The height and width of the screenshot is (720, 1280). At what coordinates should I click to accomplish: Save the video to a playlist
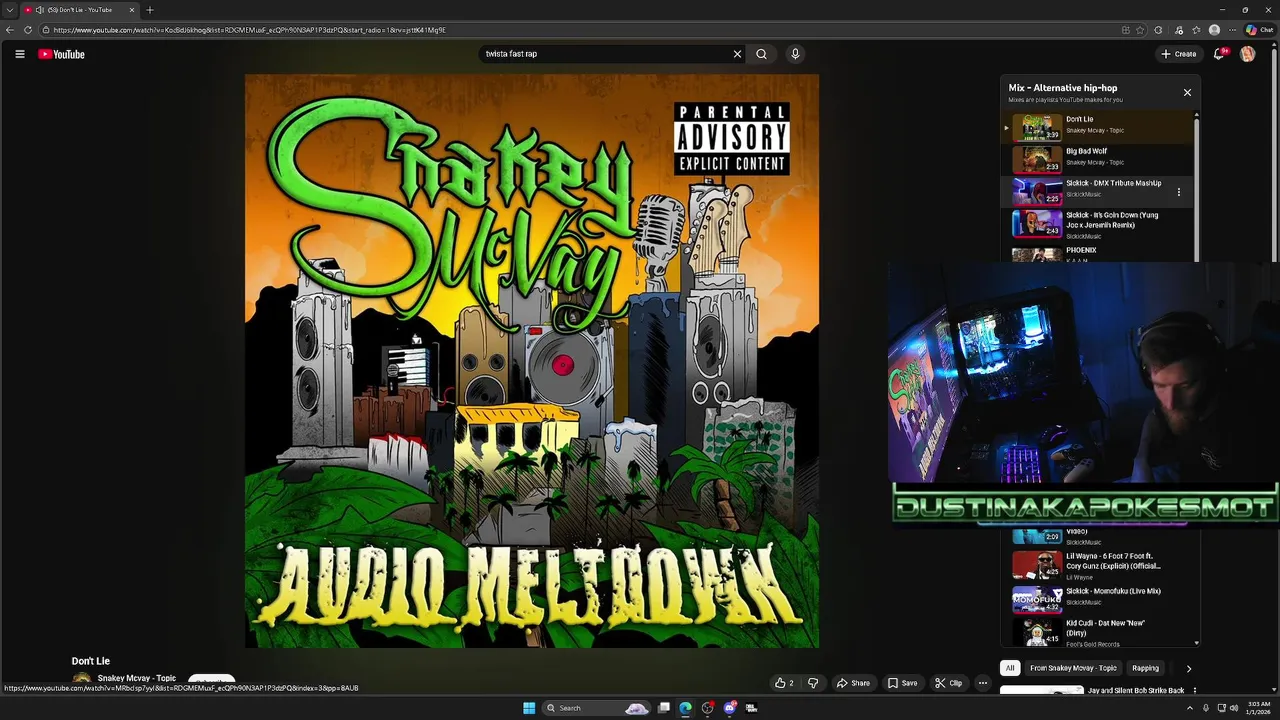coord(902,683)
